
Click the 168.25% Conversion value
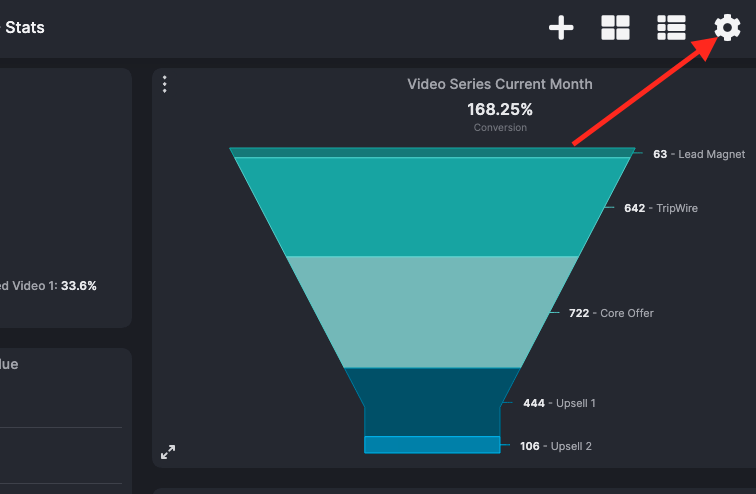pyautogui.click(x=500, y=109)
